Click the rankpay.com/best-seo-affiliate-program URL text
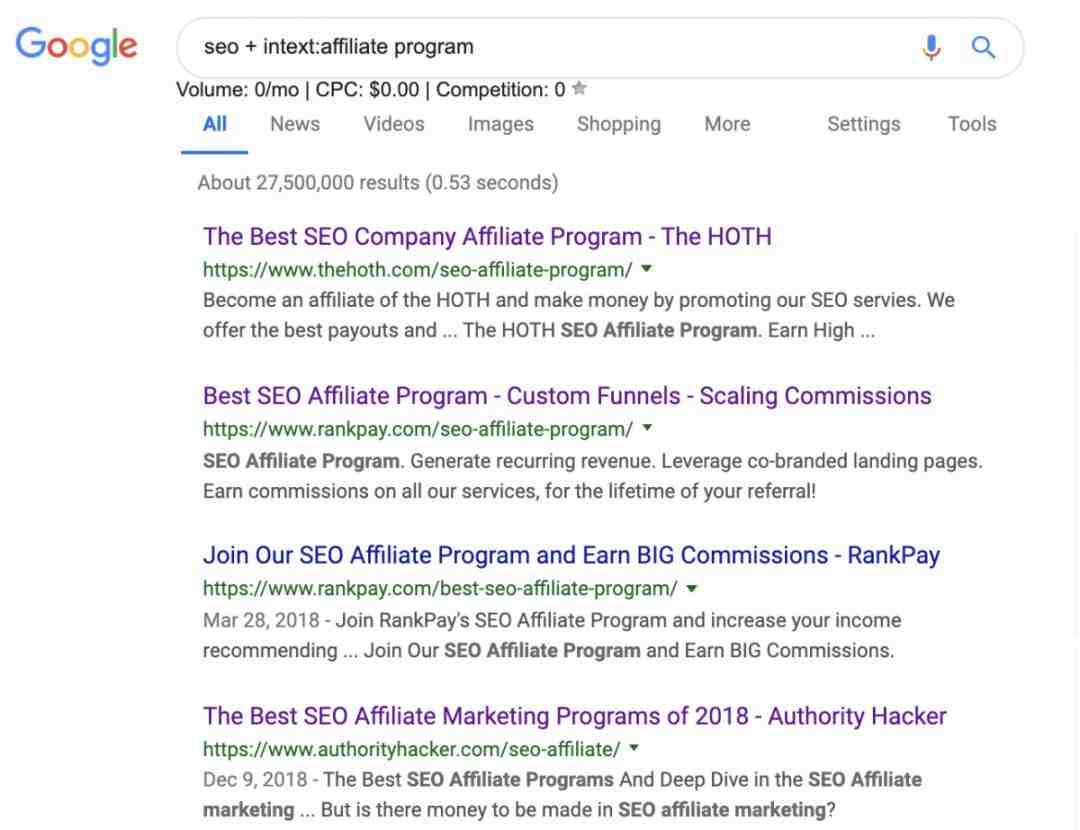Viewport: 1080px width, 830px height. [440, 589]
